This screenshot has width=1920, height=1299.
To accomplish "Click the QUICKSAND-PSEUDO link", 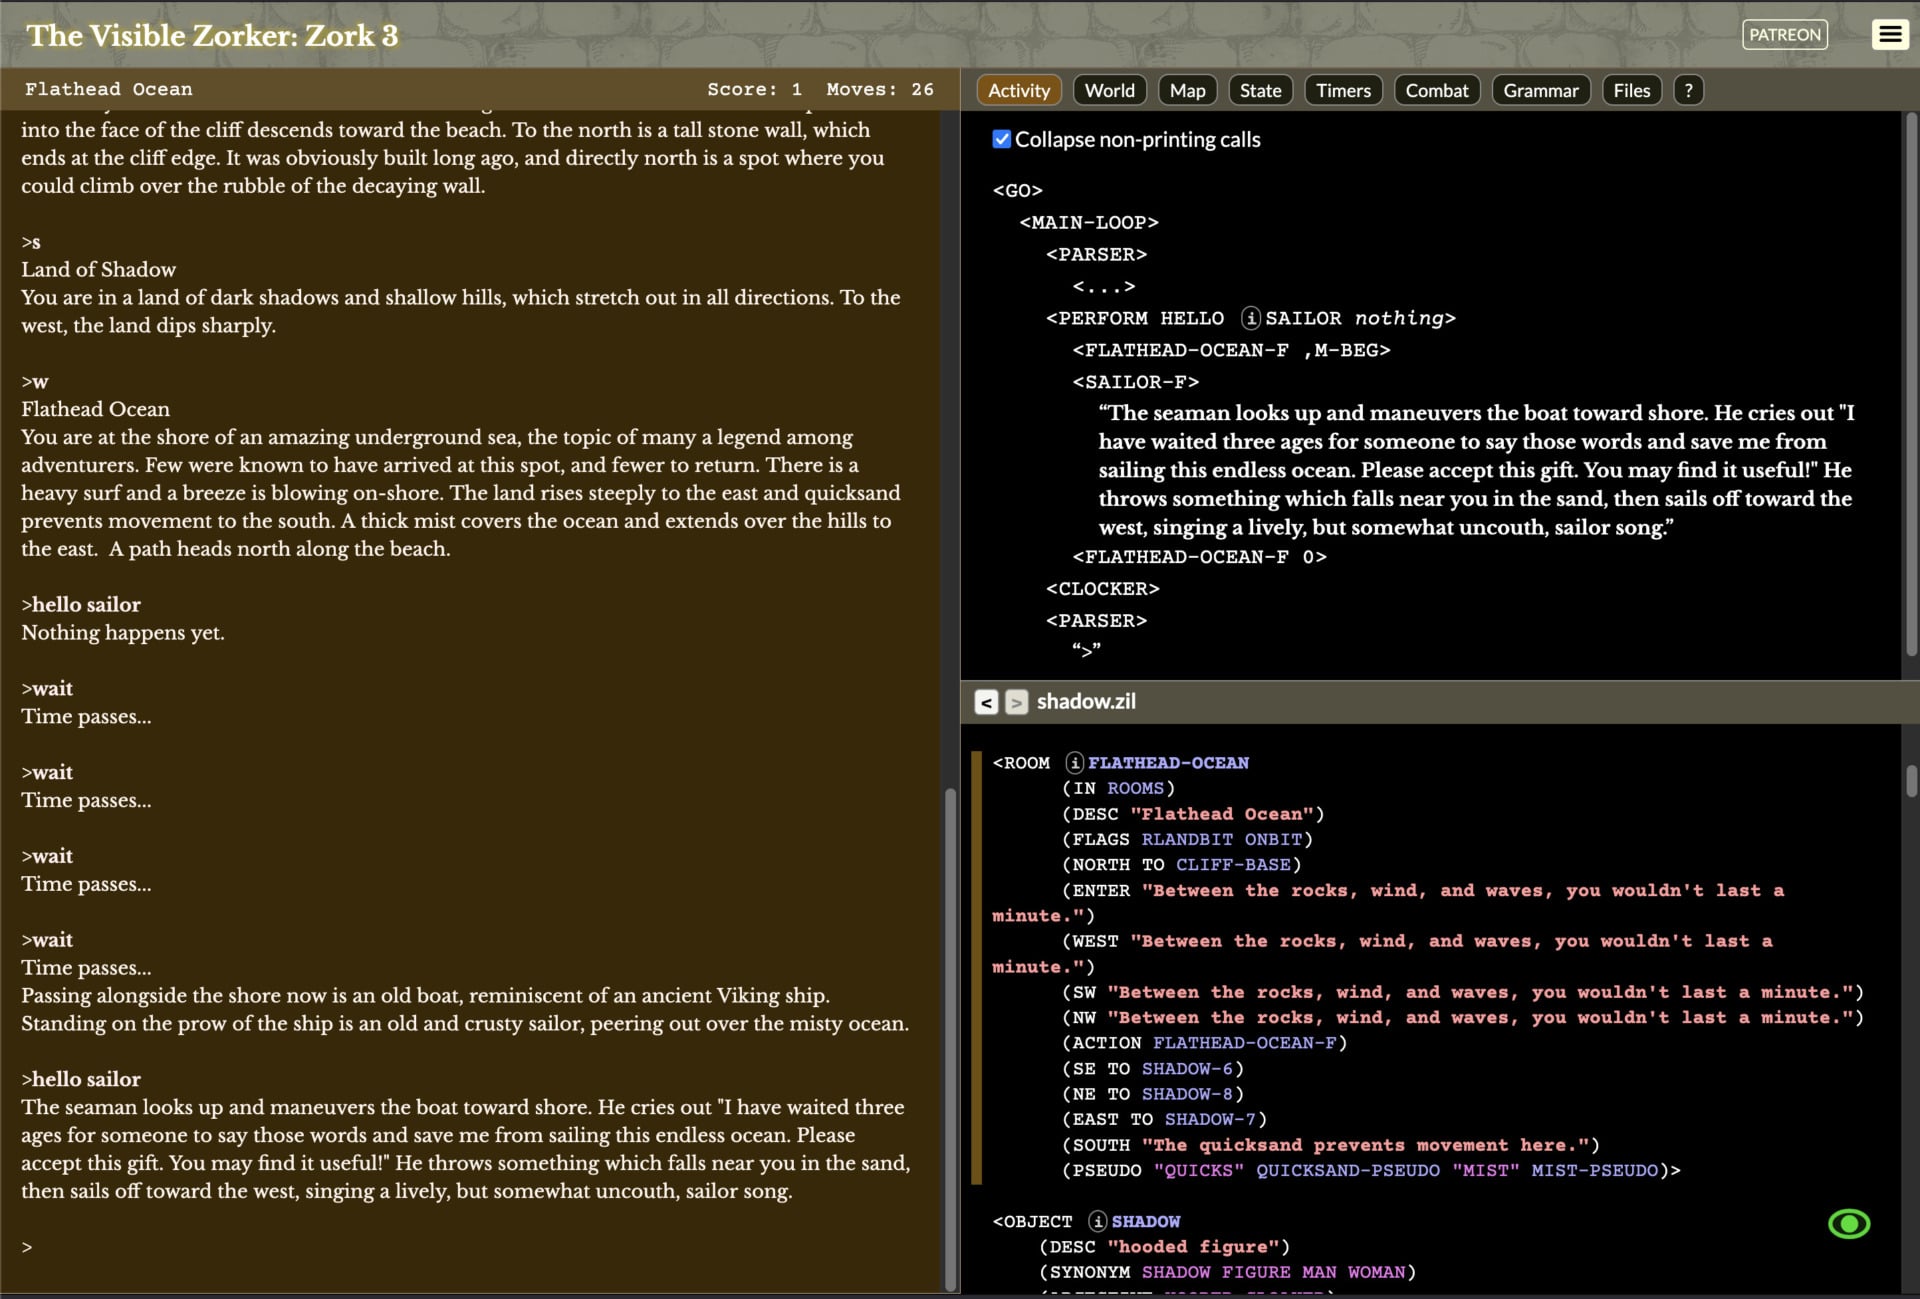I will coord(1348,1171).
